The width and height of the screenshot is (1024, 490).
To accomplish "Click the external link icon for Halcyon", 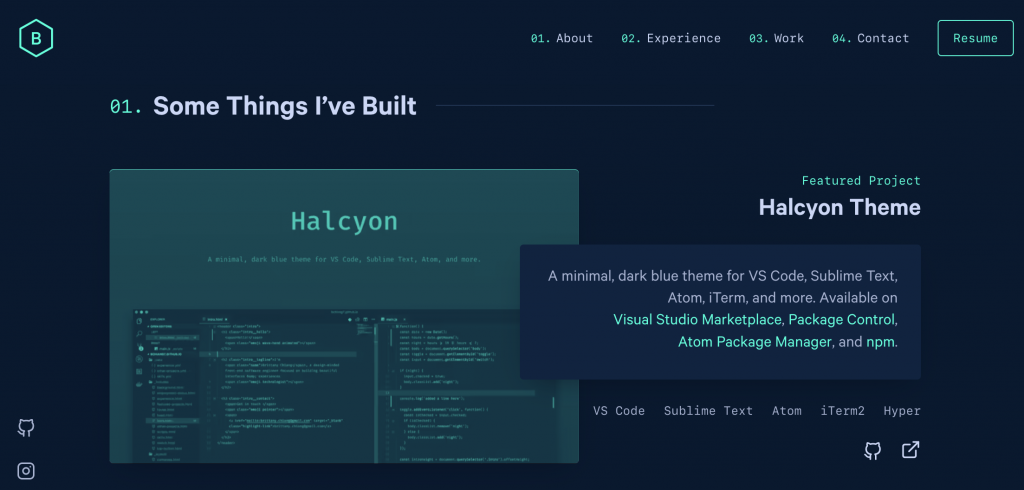I will [x=910, y=450].
